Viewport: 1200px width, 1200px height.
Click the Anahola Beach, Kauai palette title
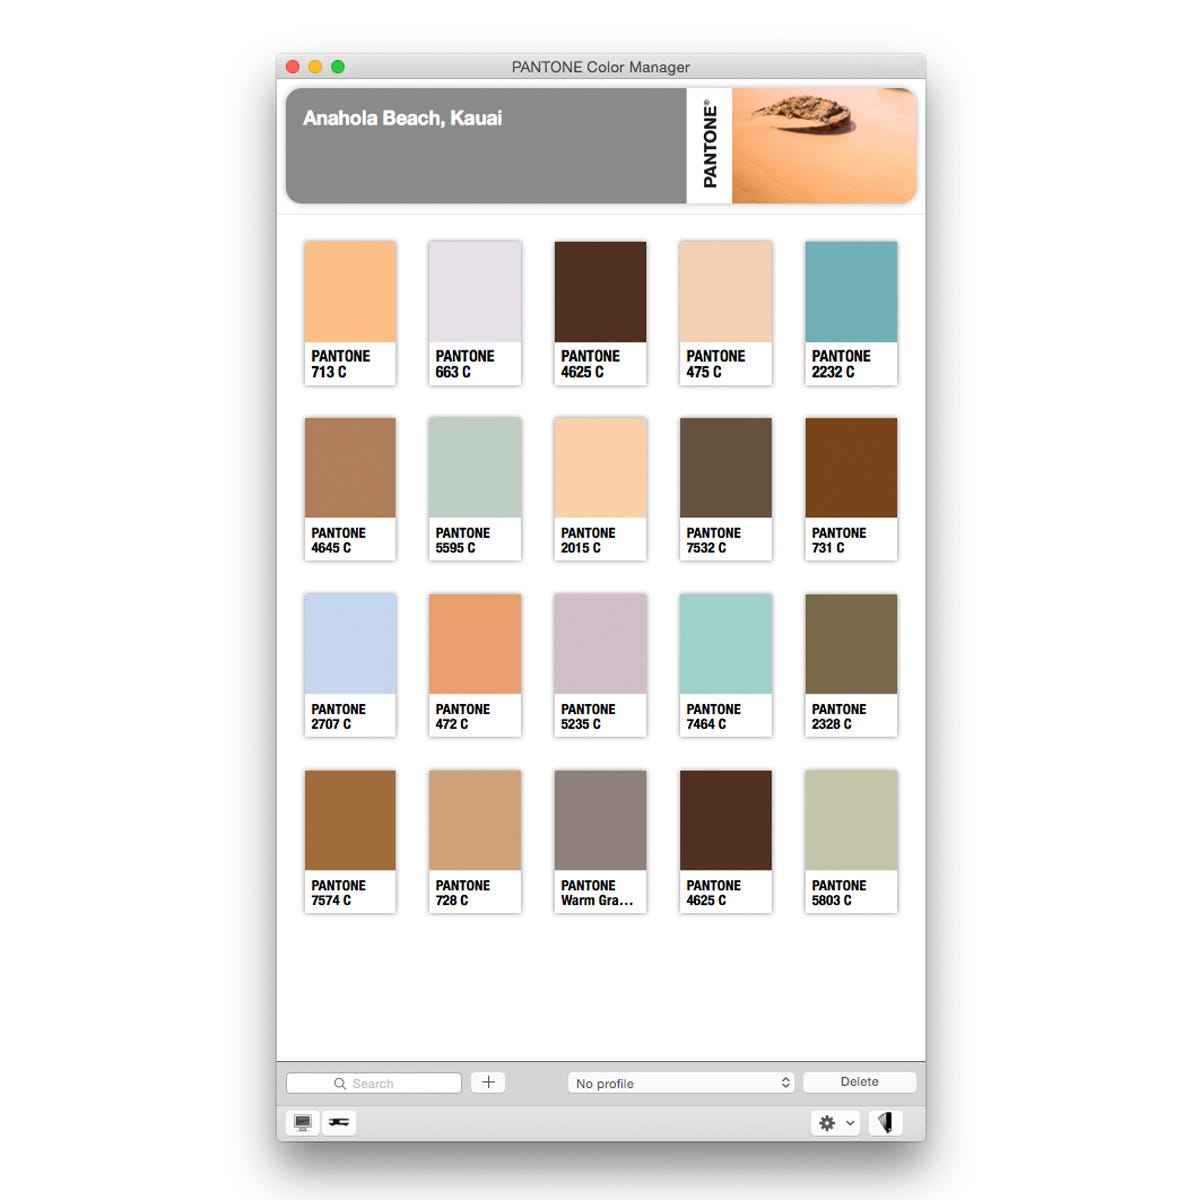click(x=402, y=118)
